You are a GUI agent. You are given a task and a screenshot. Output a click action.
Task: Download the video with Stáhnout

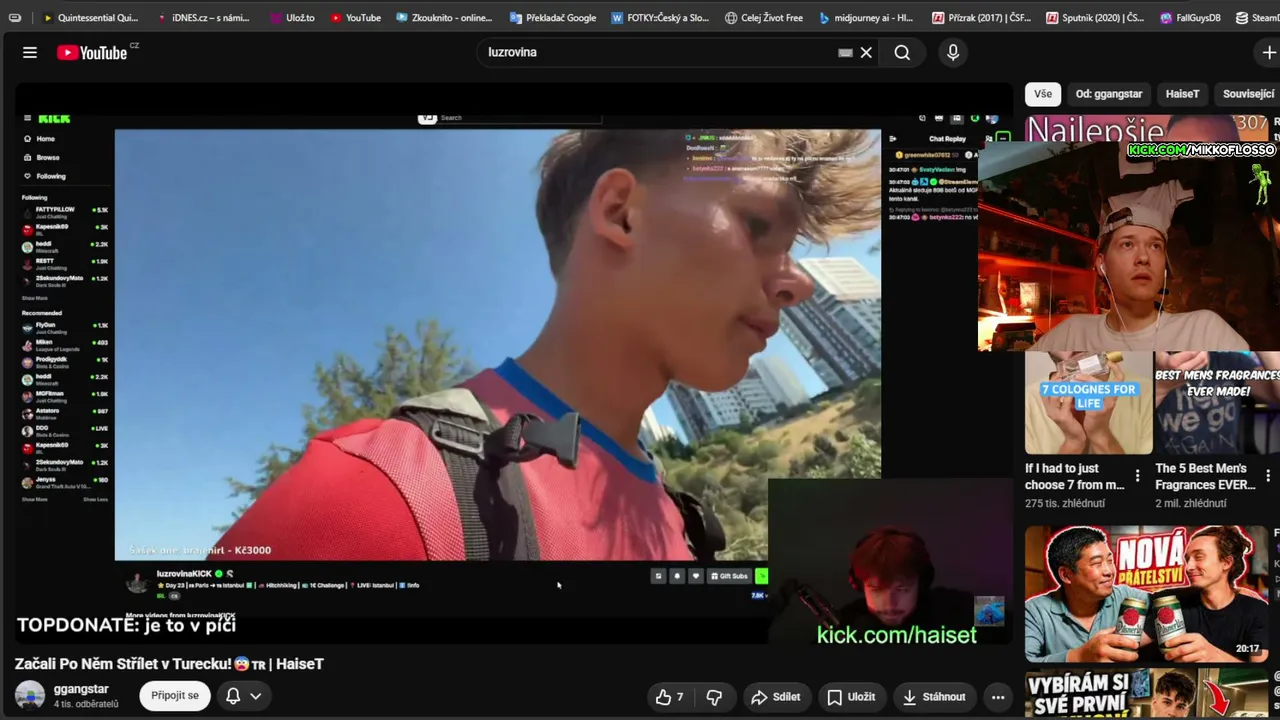coord(933,697)
